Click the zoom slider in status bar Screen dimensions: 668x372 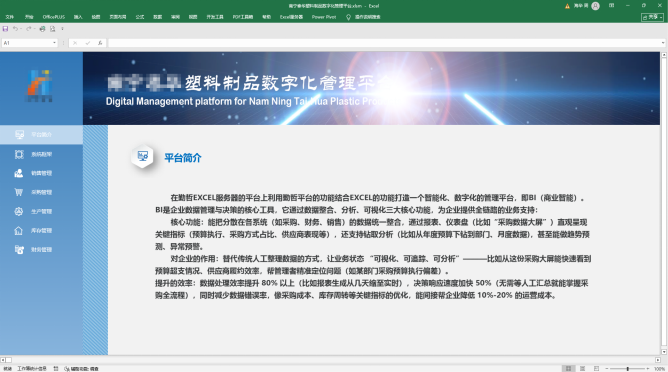click(x=627, y=369)
